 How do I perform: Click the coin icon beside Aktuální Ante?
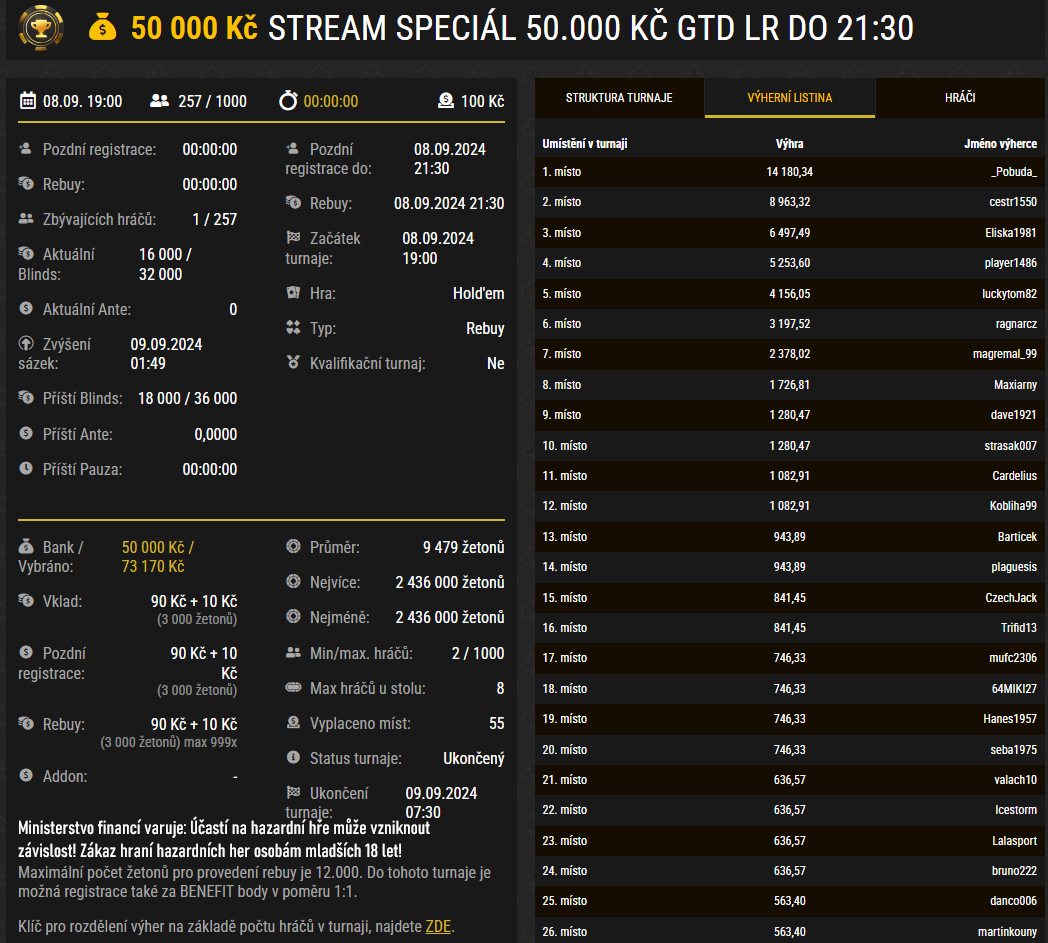(26, 308)
